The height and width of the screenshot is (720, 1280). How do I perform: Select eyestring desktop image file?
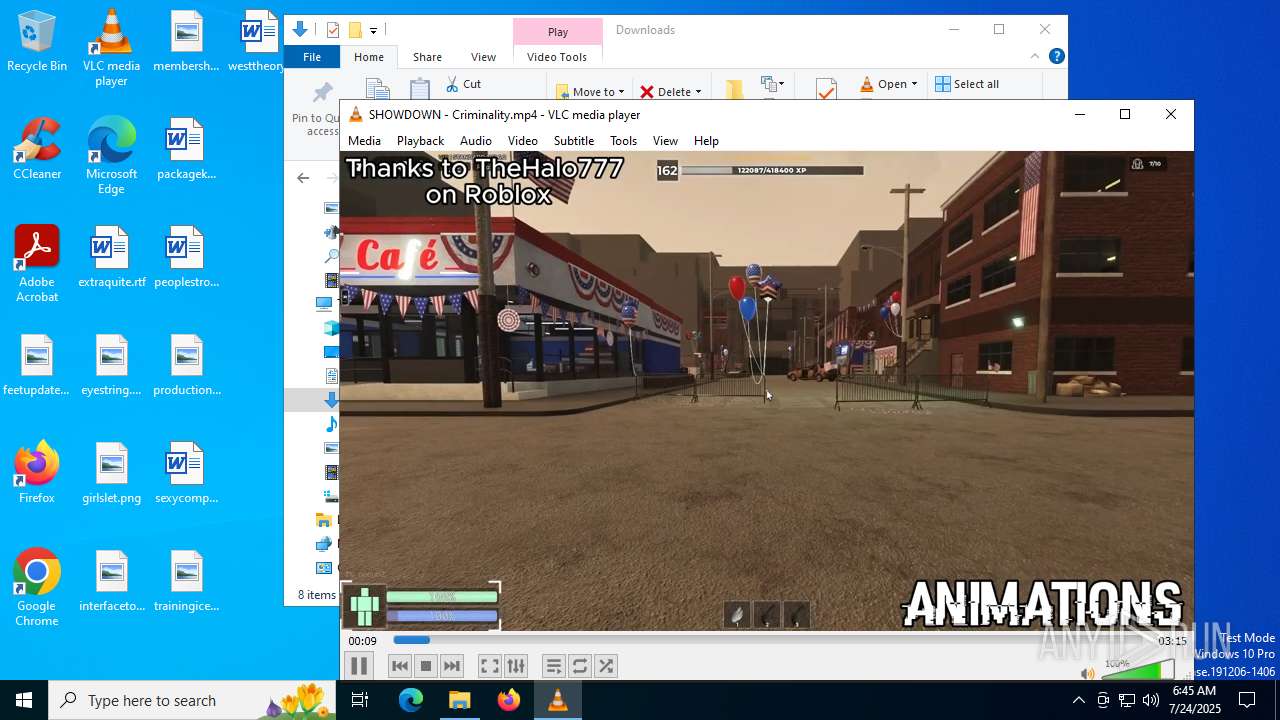pos(111,366)
